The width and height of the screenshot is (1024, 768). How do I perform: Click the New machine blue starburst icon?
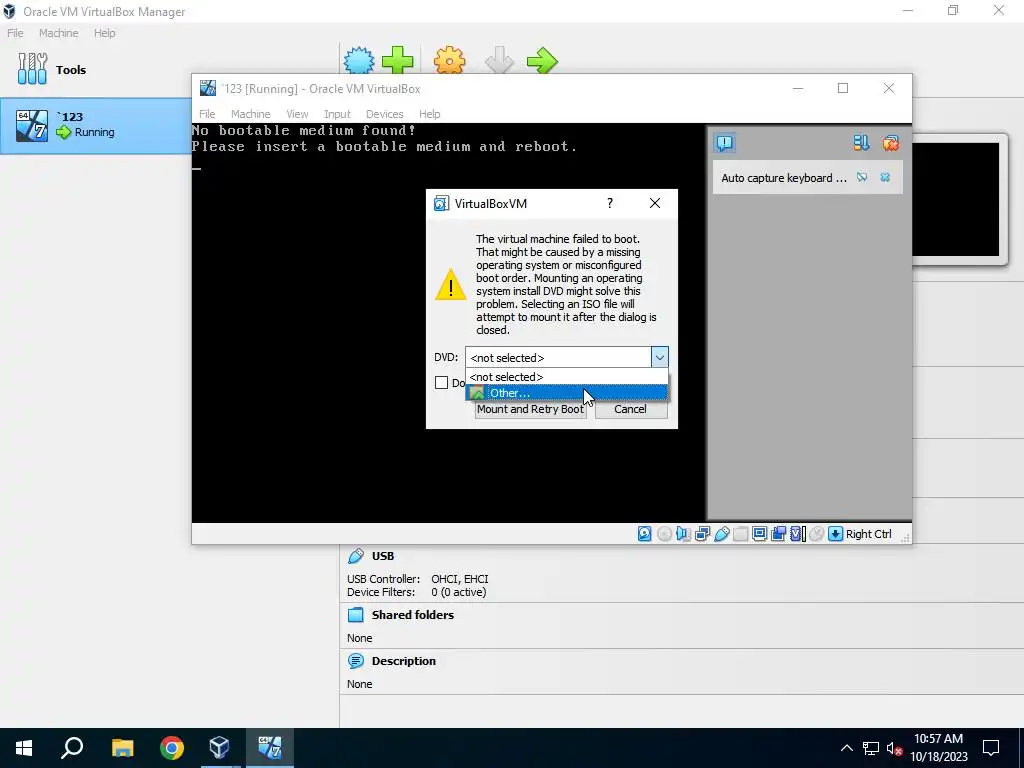[359, 61]
